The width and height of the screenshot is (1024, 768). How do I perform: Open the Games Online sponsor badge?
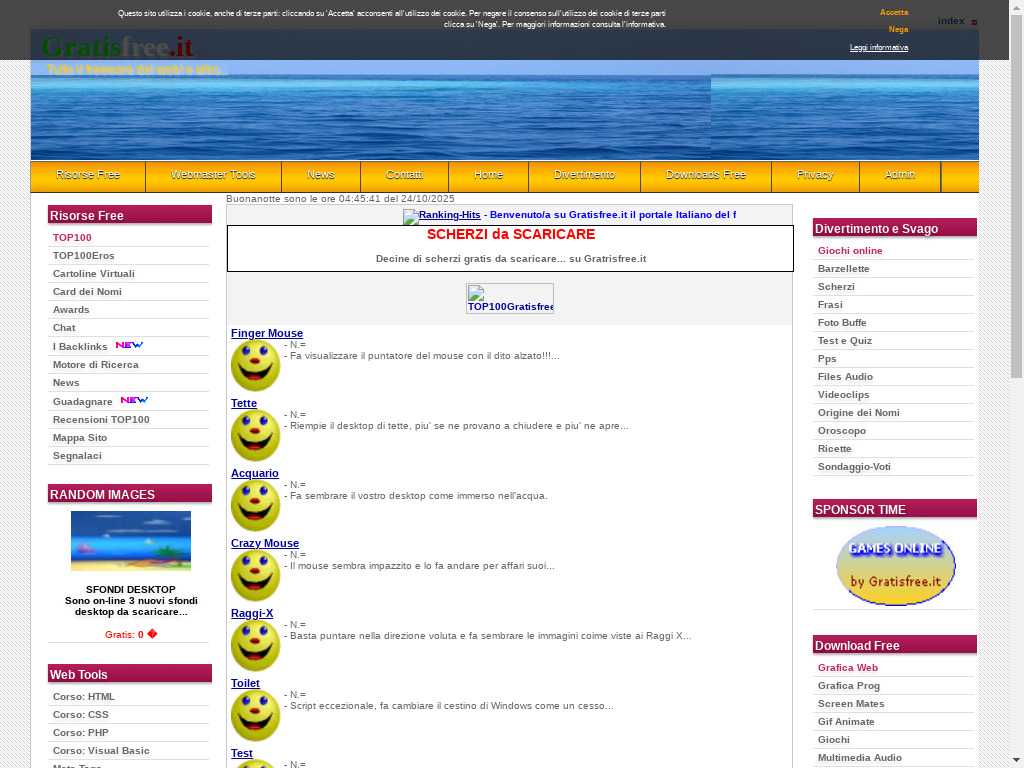point(895,566)
